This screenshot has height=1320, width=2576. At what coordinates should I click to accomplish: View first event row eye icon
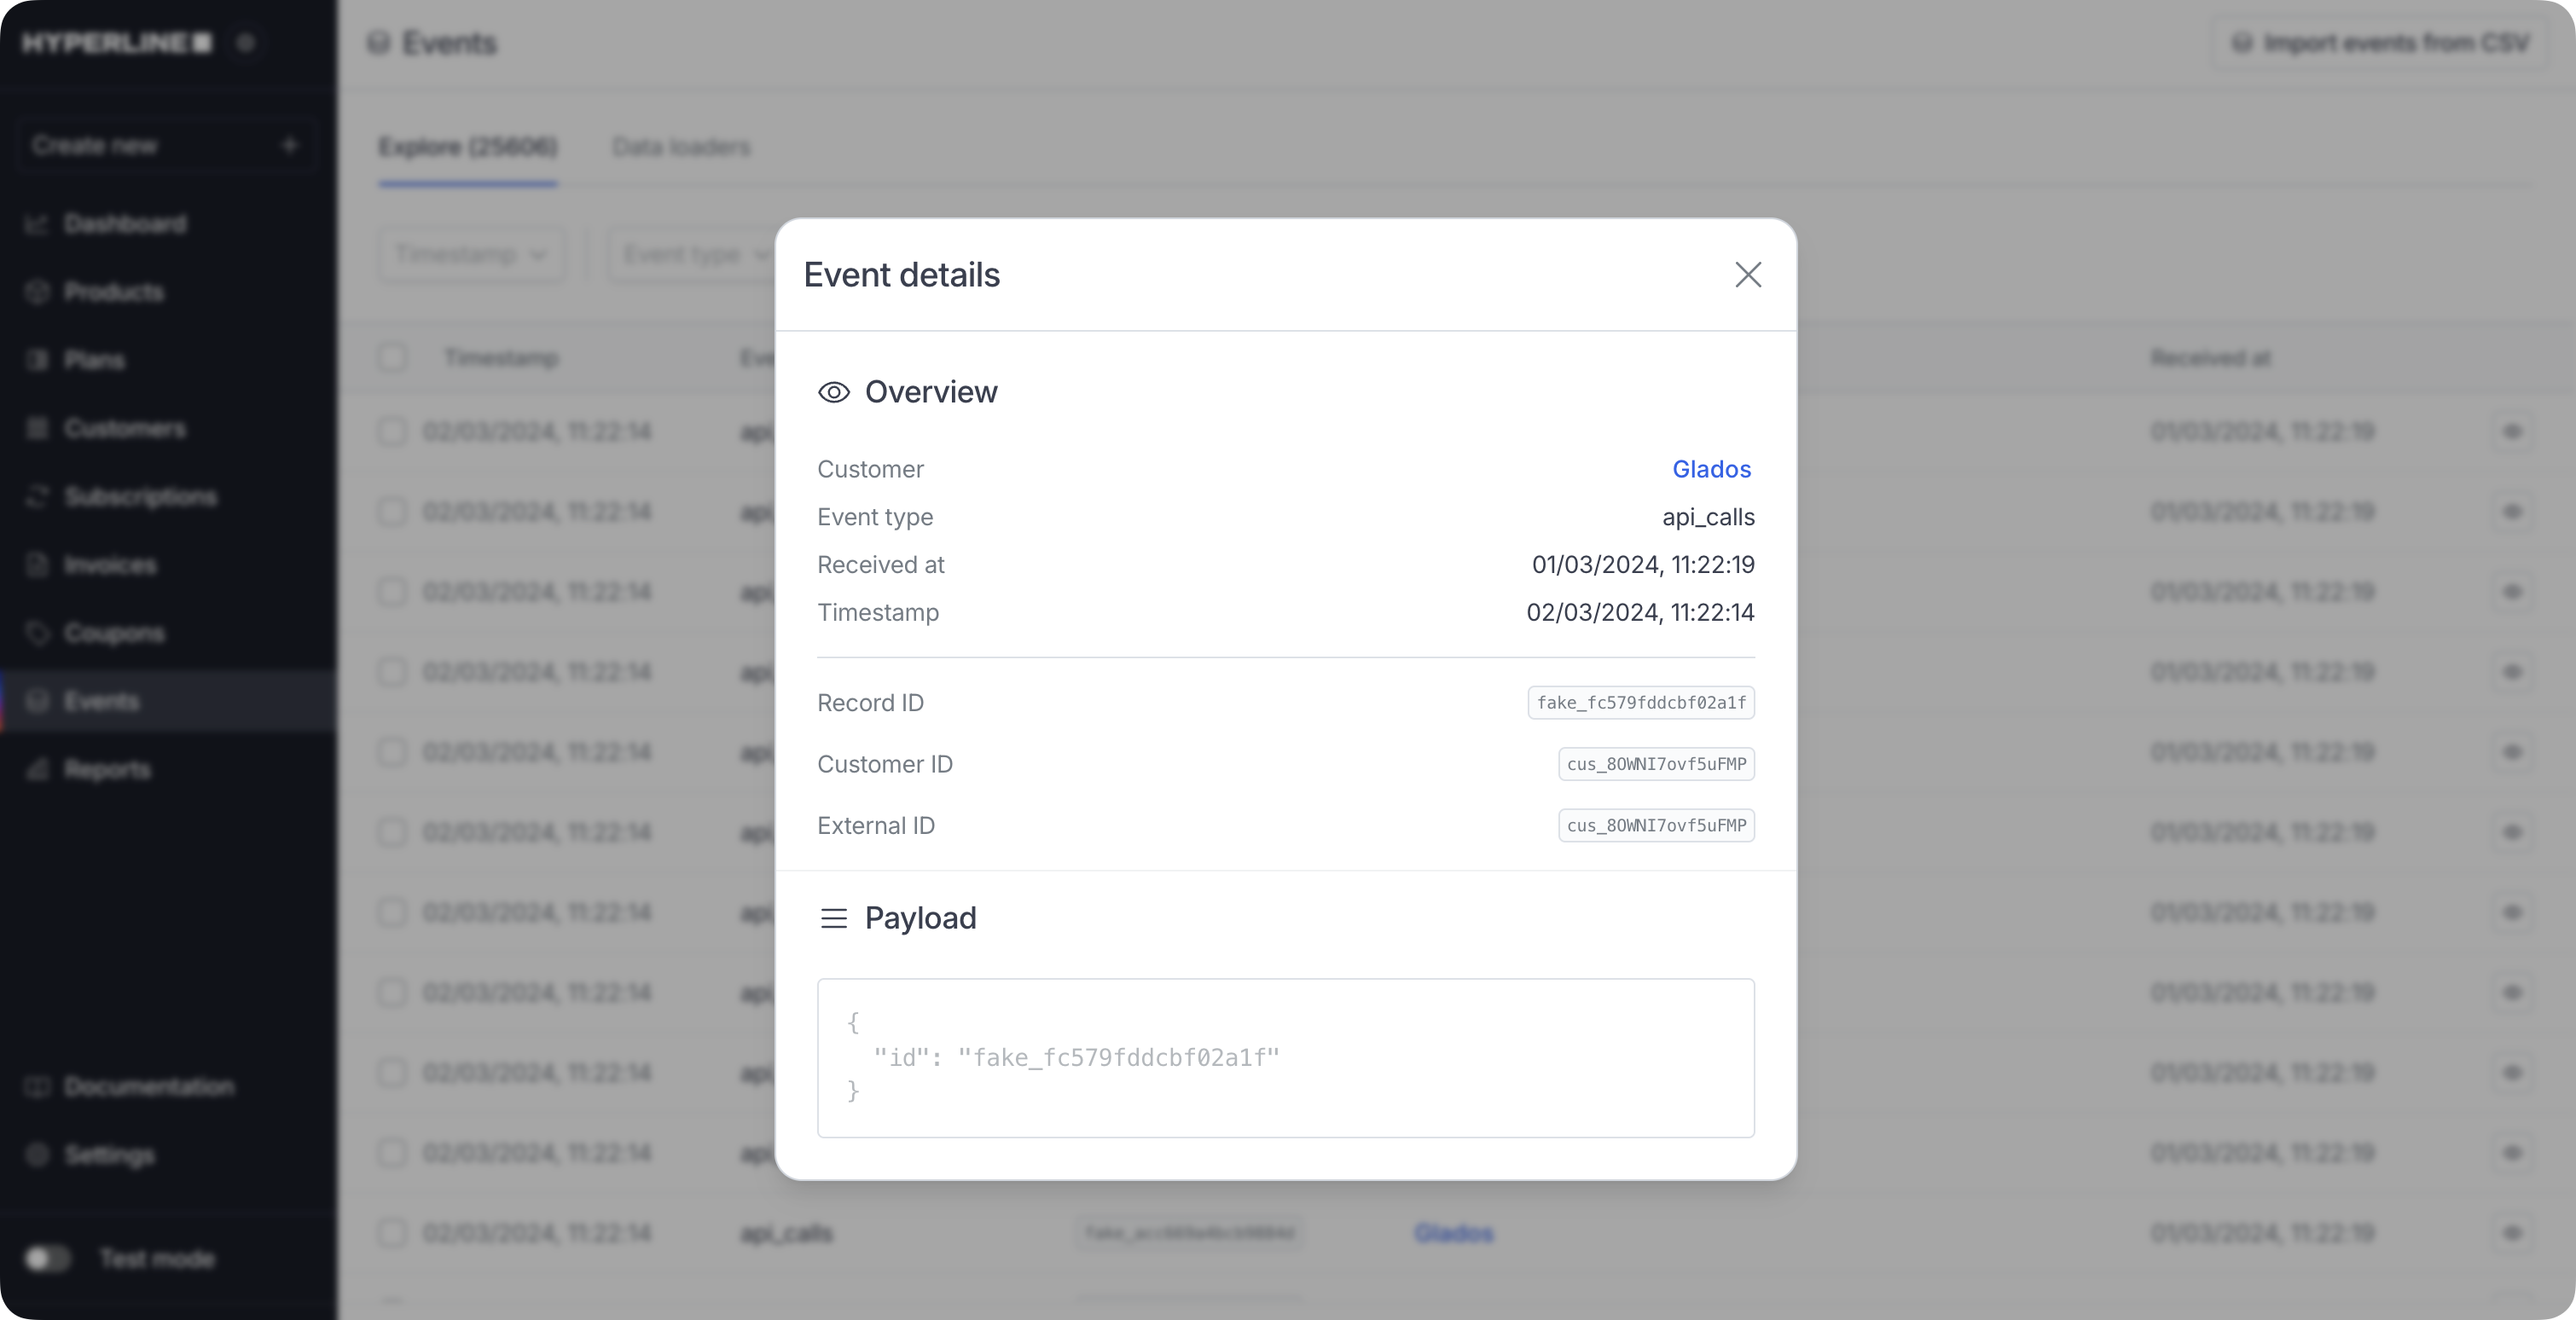point(2512,431)
